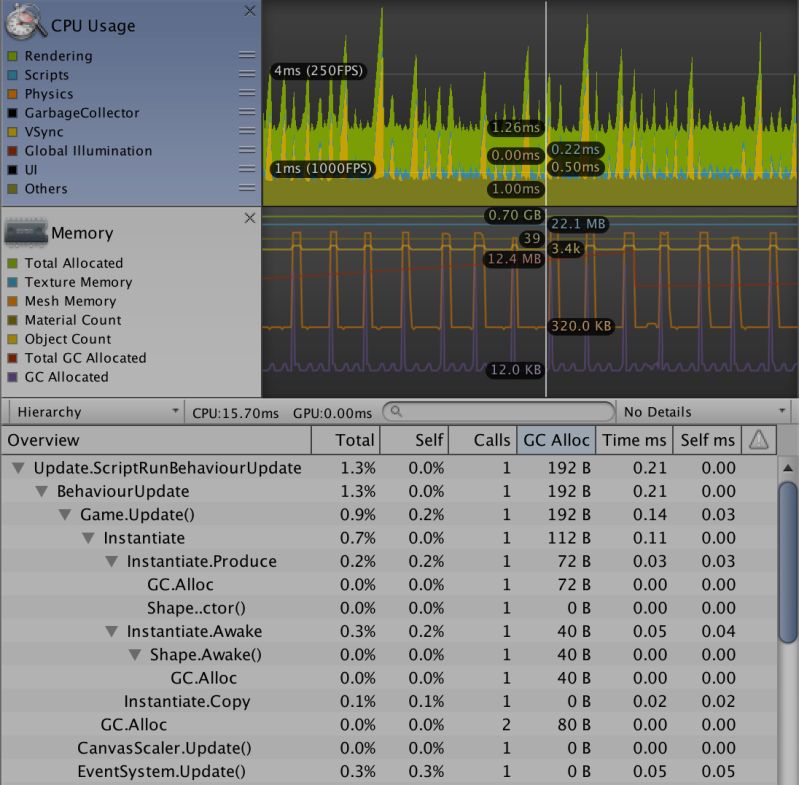Image resolution: width=799 pixels, height=785 pixels.
Task: Collapse the Instantiate row
Action: [x=89, y=538]
